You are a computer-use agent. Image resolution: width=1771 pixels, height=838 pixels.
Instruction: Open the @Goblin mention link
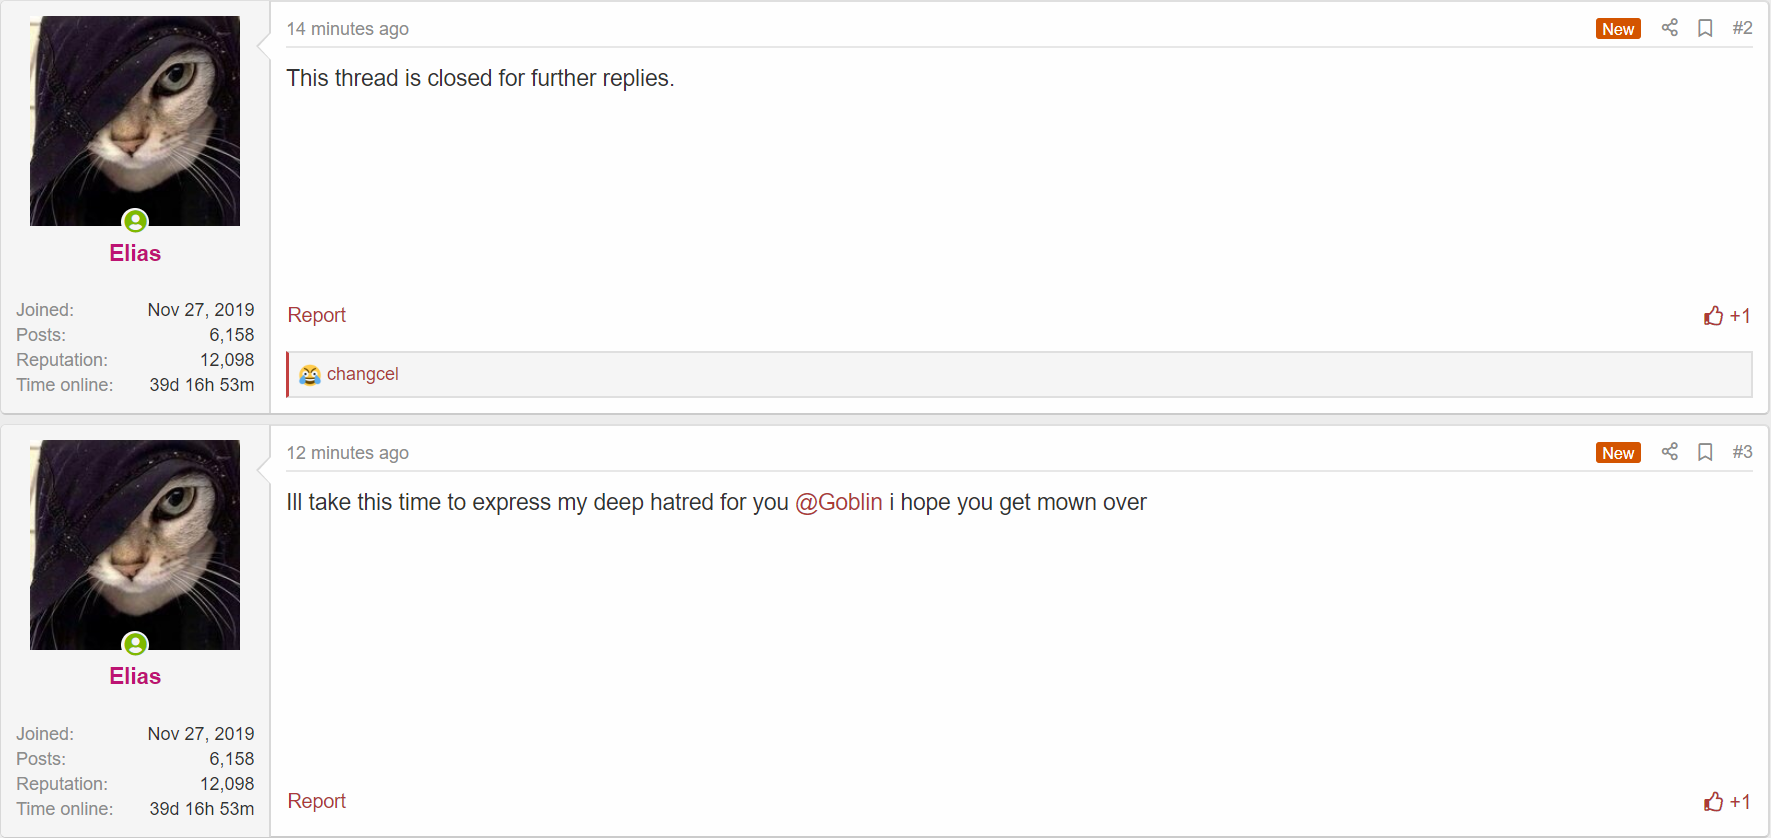[x=839, y=502]
